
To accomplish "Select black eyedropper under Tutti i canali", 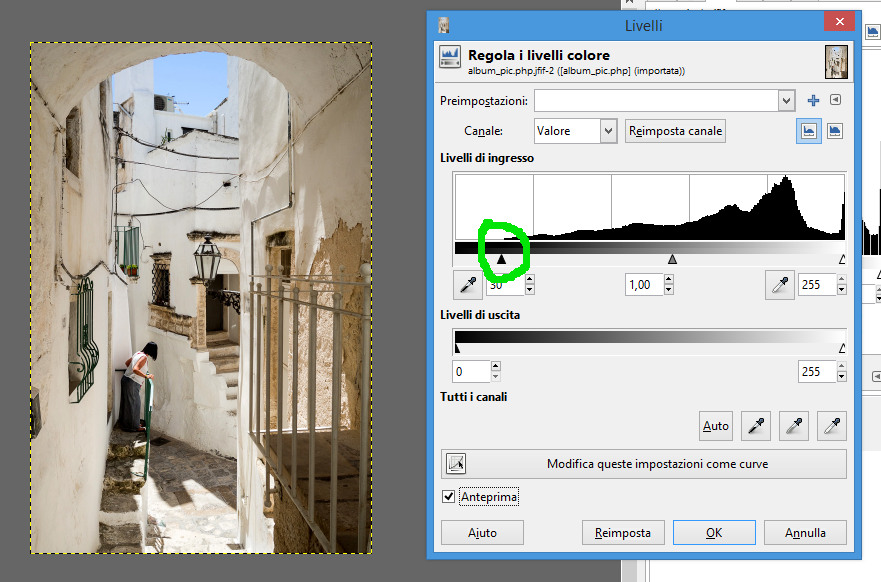I will [x=754, y=426].
